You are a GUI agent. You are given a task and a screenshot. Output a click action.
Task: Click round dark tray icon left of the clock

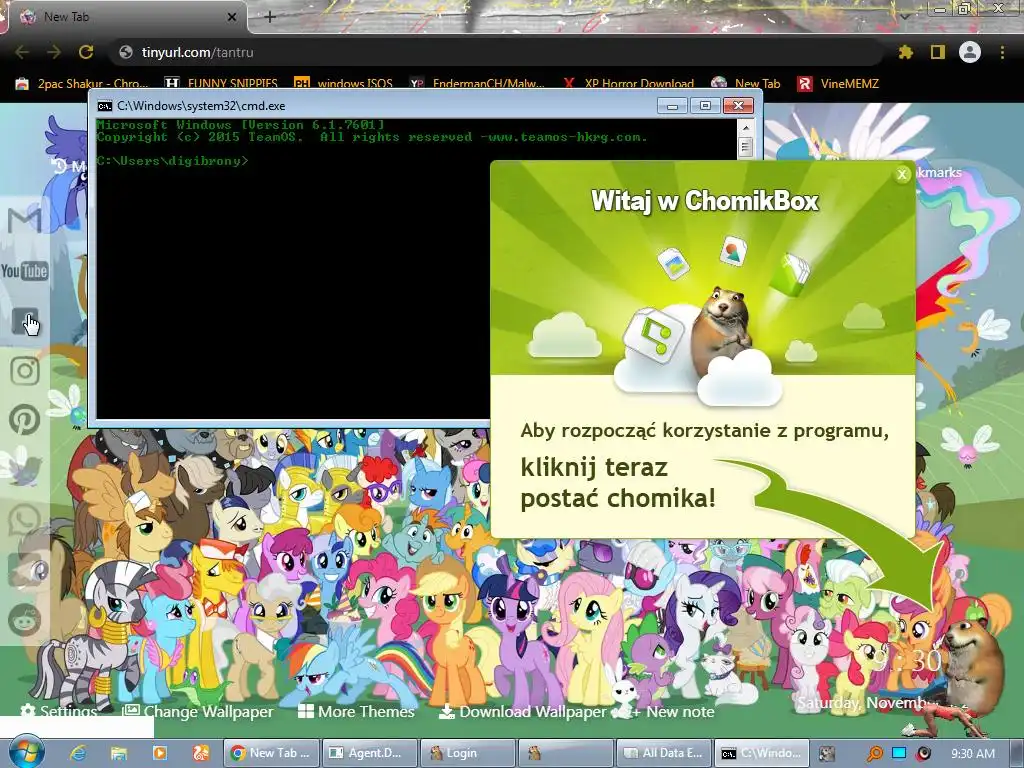tap(923, 753)
